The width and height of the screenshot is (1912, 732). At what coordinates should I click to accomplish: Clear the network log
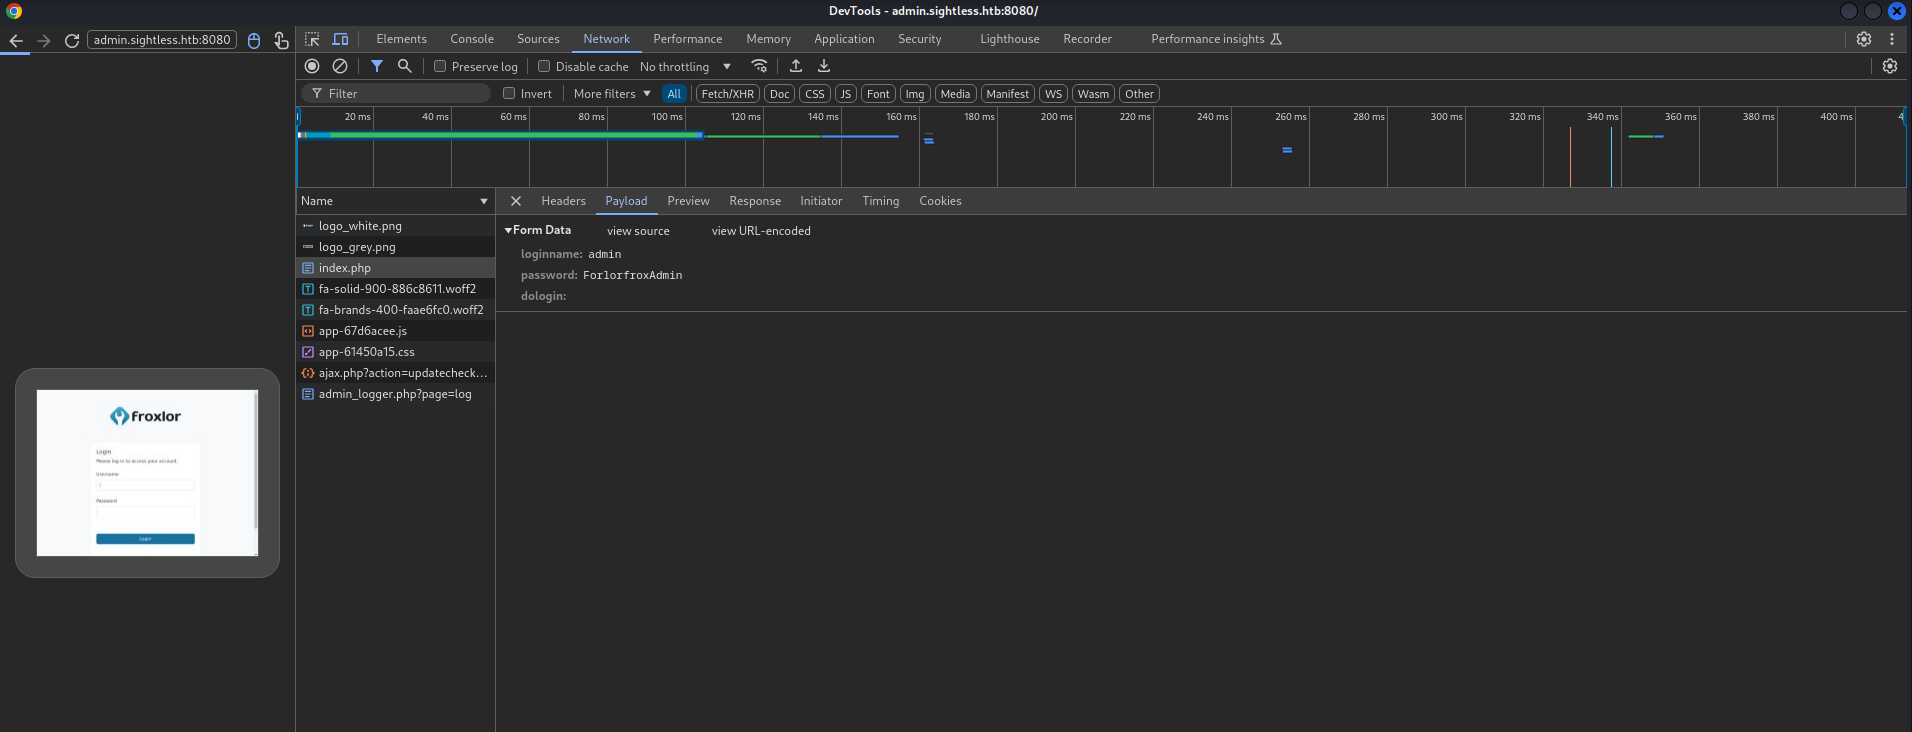pos(340,66)
